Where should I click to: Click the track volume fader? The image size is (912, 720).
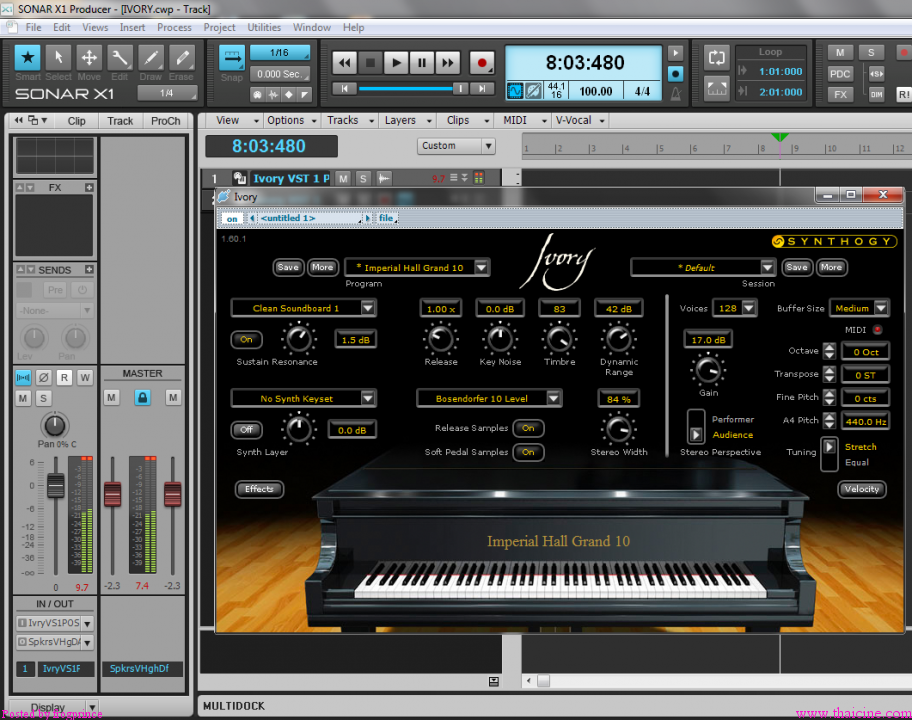[x=56, y=486]
